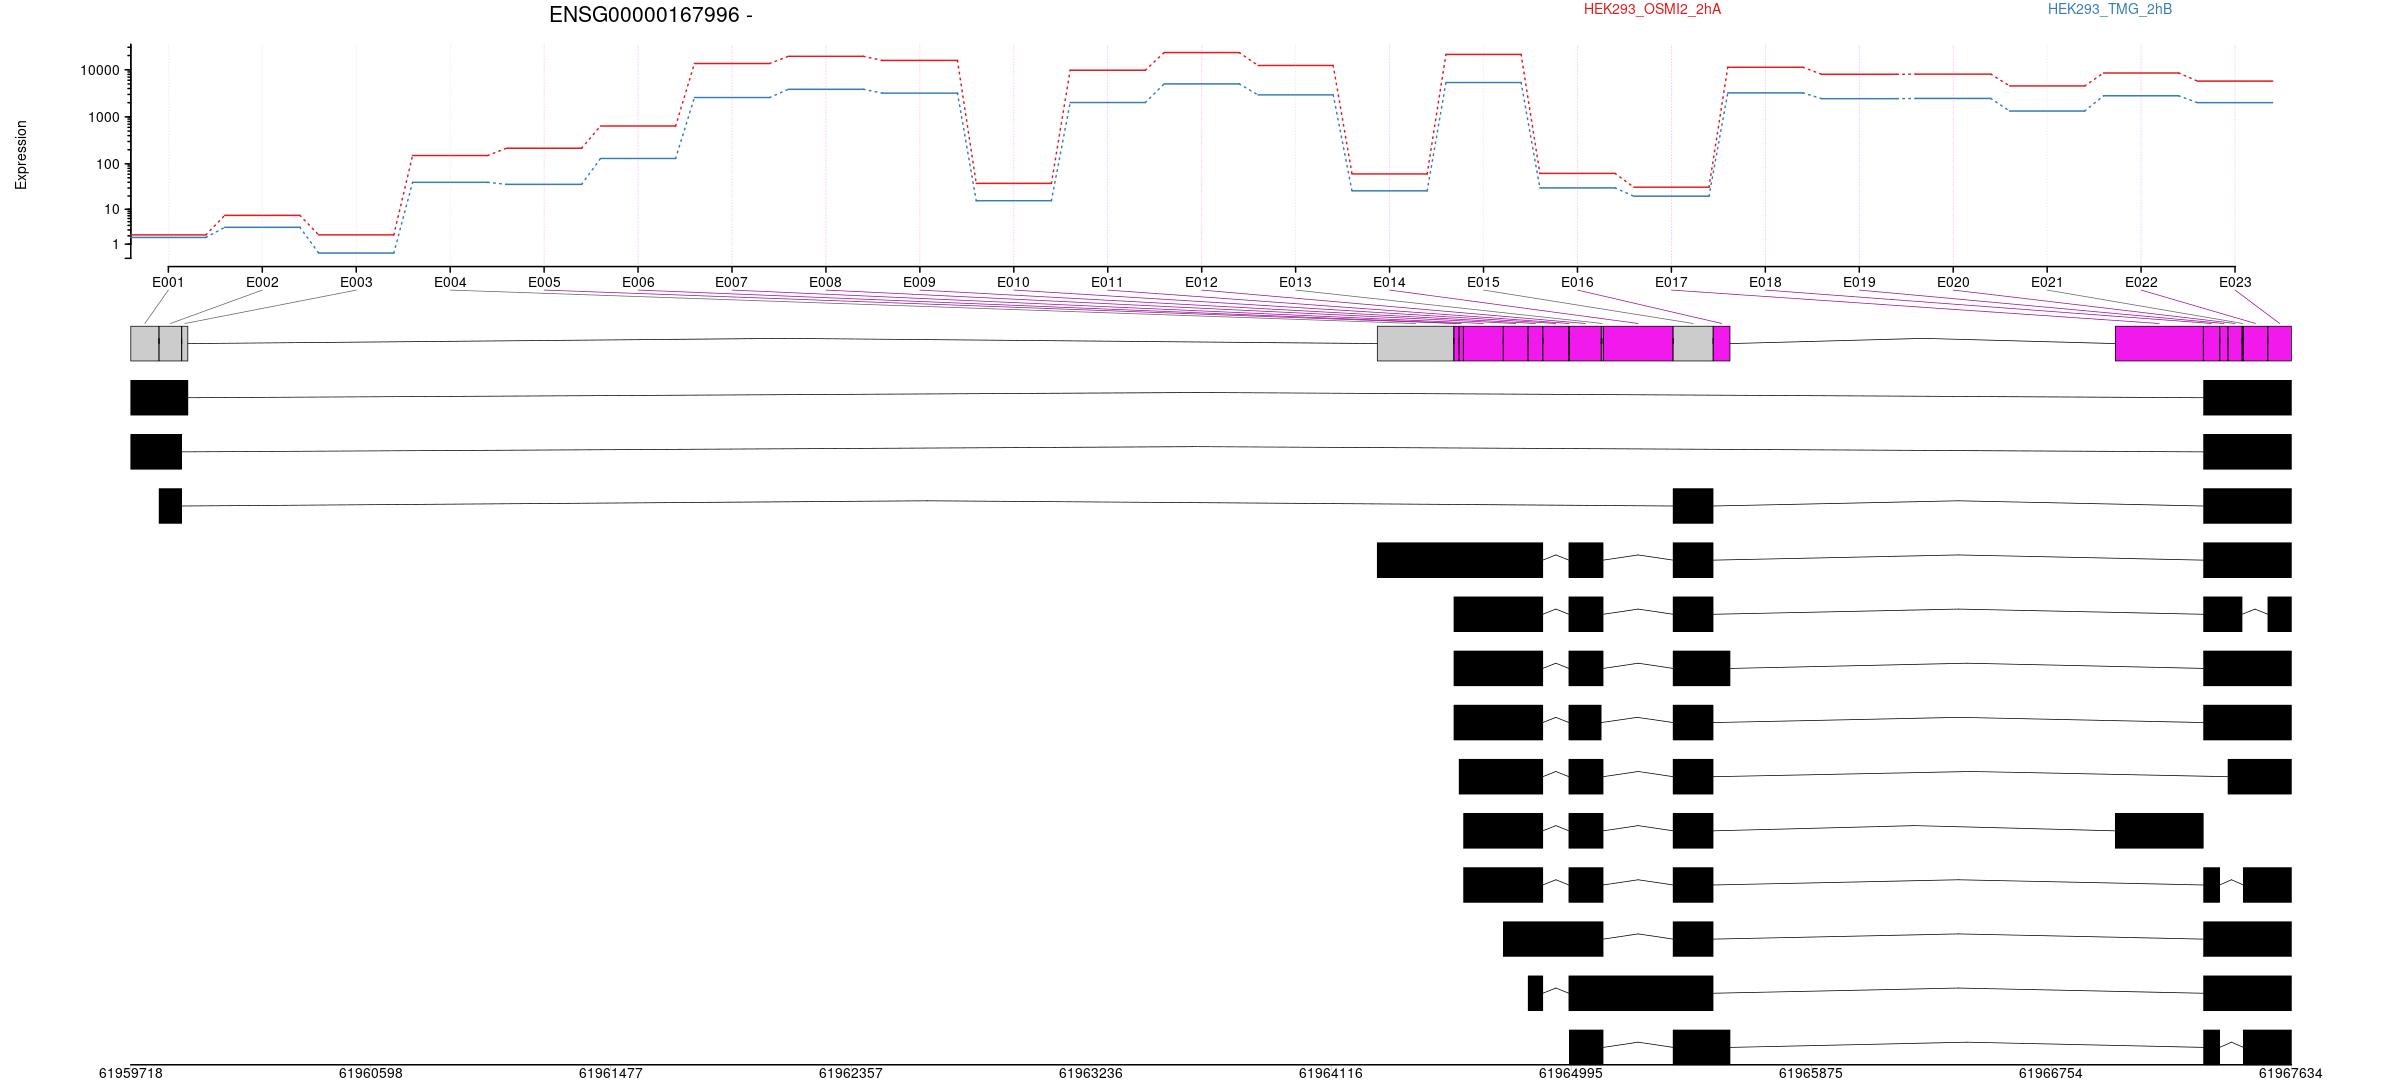The width and height of the screenshot is (2400, 1090).
Task: Click the E004 exon label
Action: coord(450,282)
